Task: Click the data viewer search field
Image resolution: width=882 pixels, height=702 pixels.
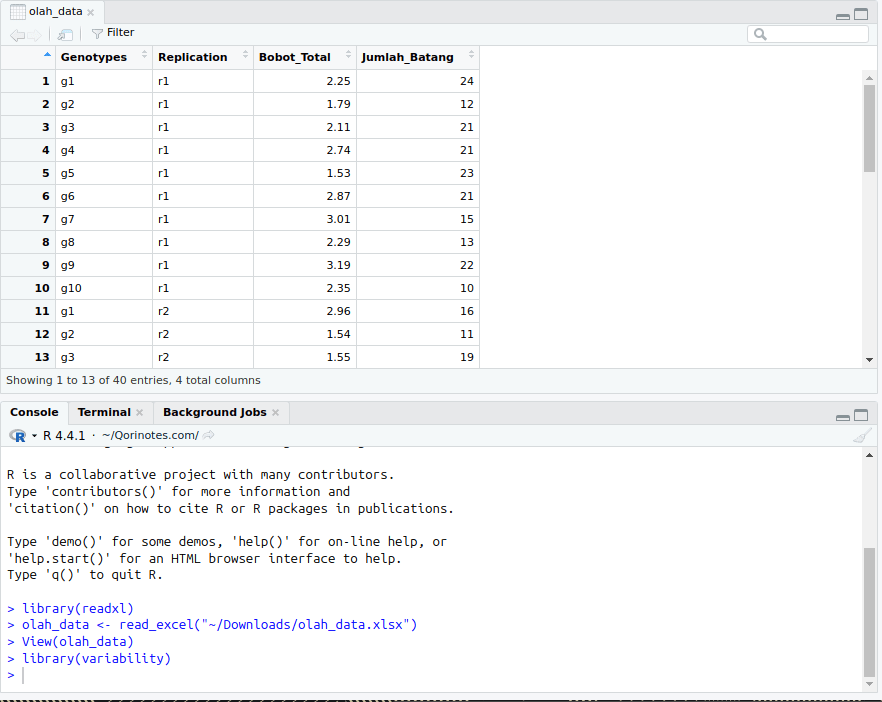Action: click(808, 34)
